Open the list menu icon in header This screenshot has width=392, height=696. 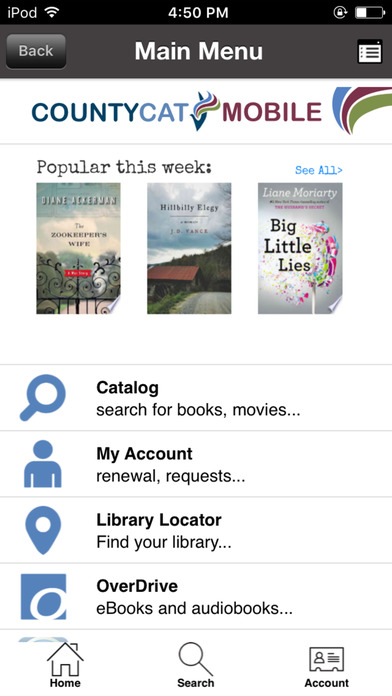point(370,51)
